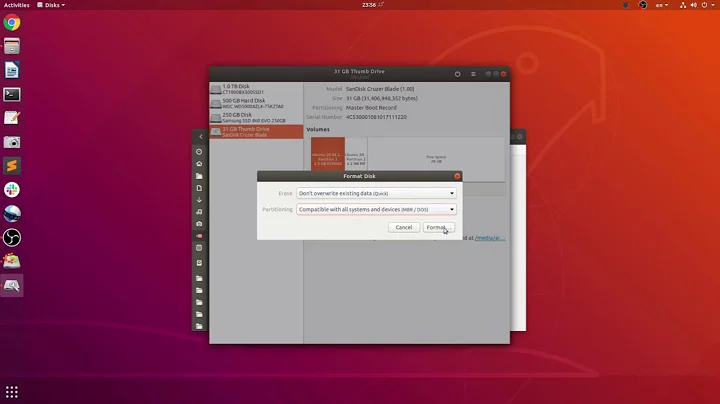The image size is (720, 404).
Task: Open Recent in Files sidebar
Action: 199,152
